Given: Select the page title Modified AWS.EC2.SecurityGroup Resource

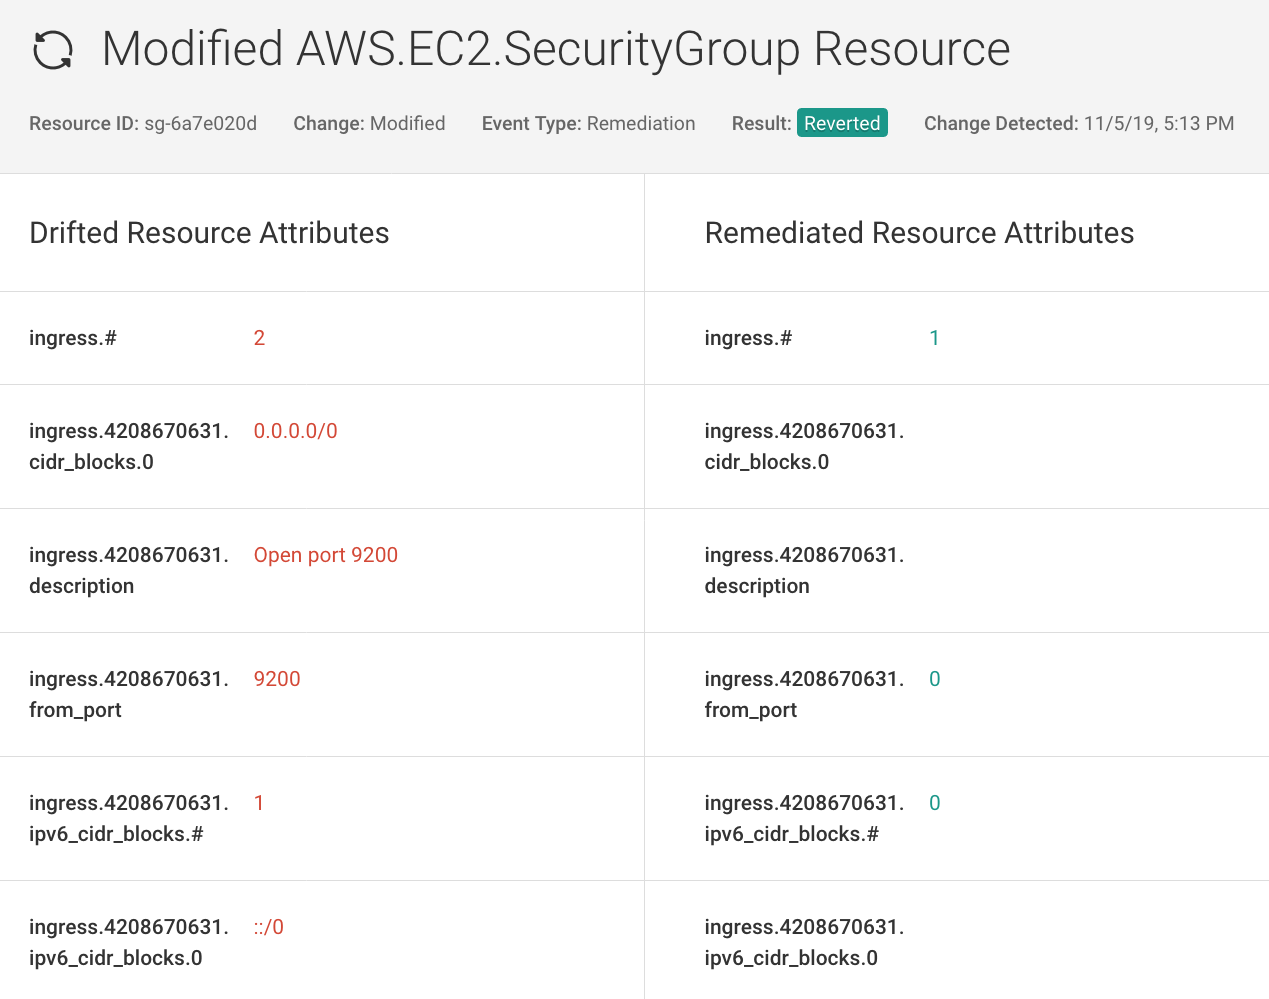Looking at the screenshot, I should [556, 49].
